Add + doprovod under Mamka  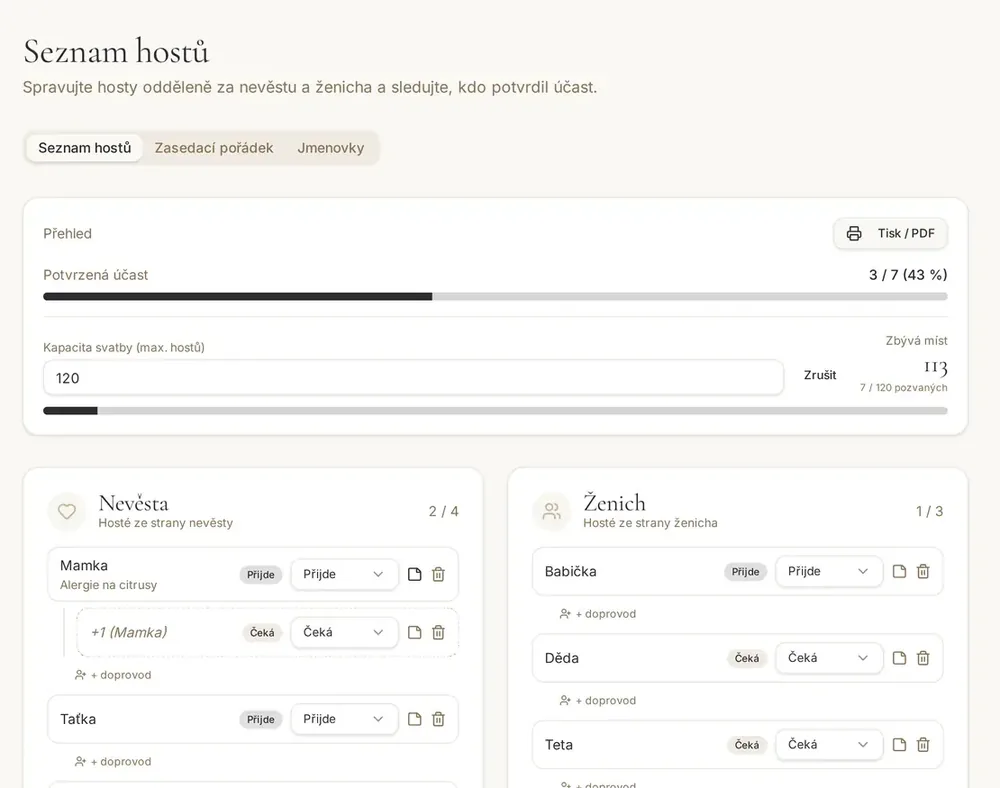click(x=114, y=675)
